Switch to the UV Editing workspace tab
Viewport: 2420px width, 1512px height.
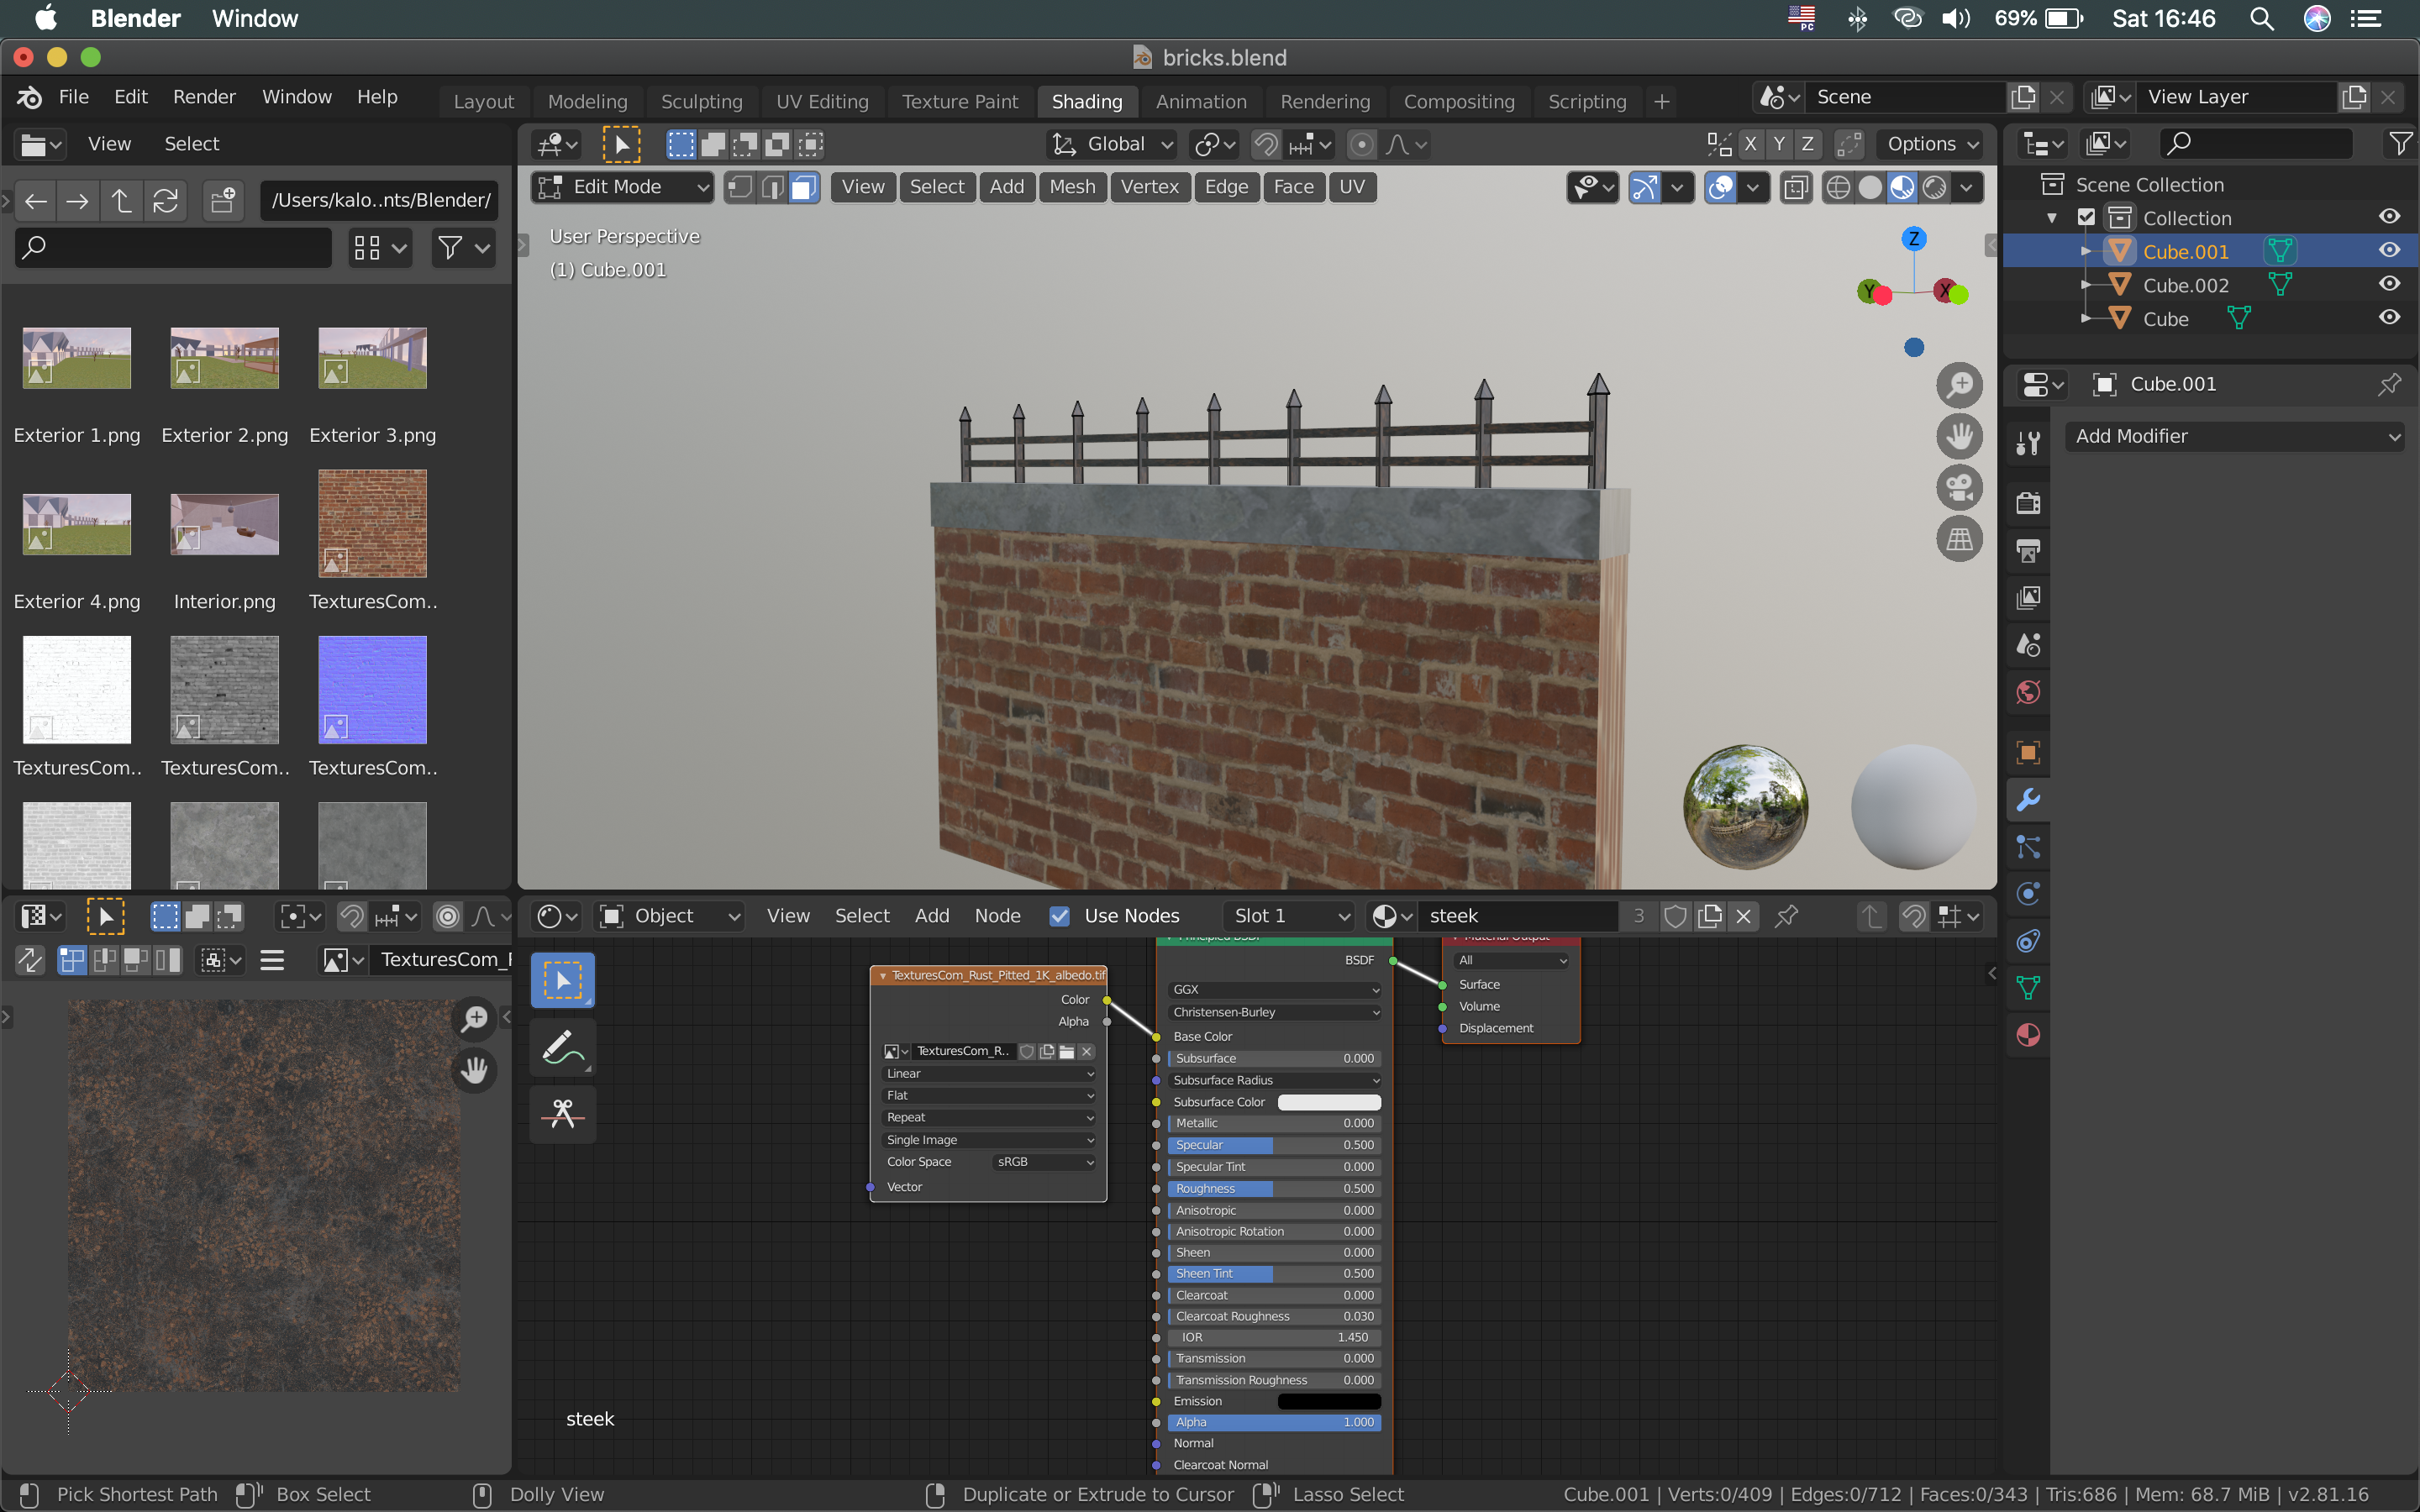(x=821, y=101)
